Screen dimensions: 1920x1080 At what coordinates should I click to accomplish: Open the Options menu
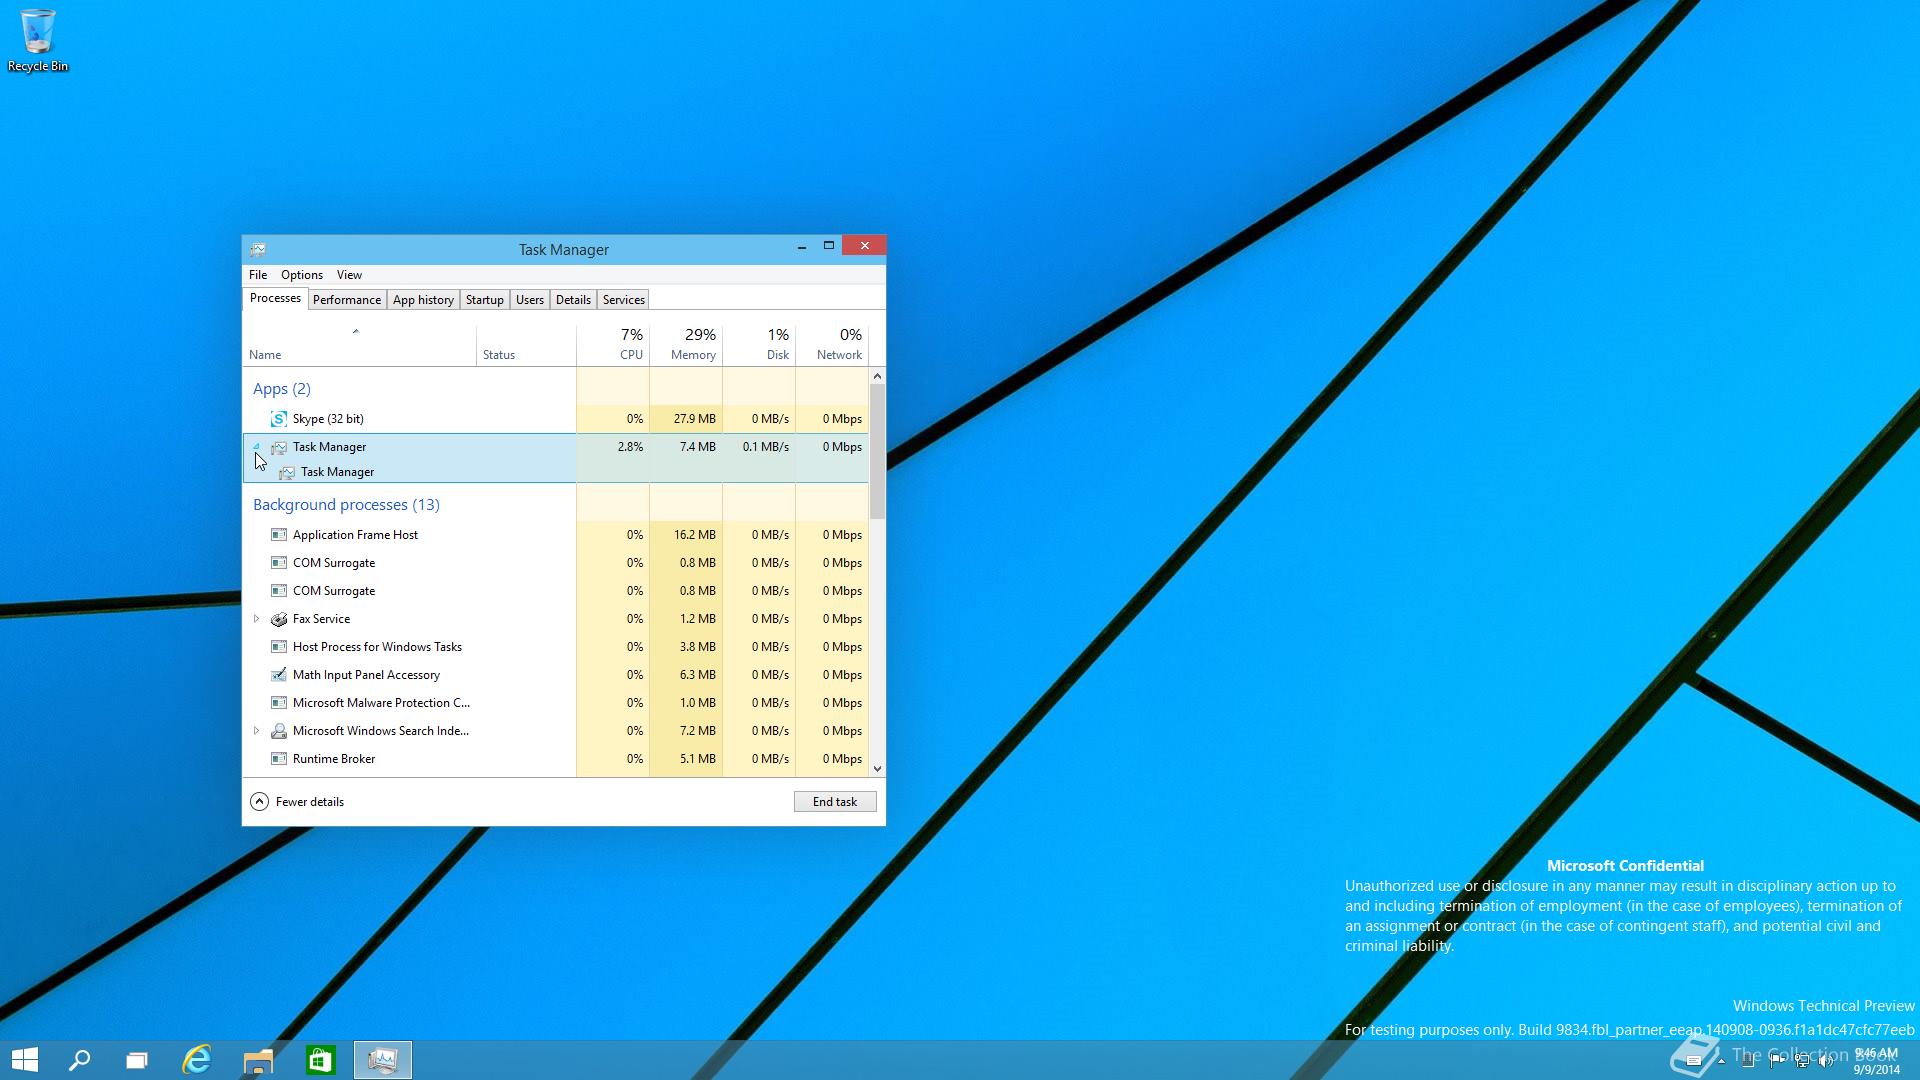(302, 275)
